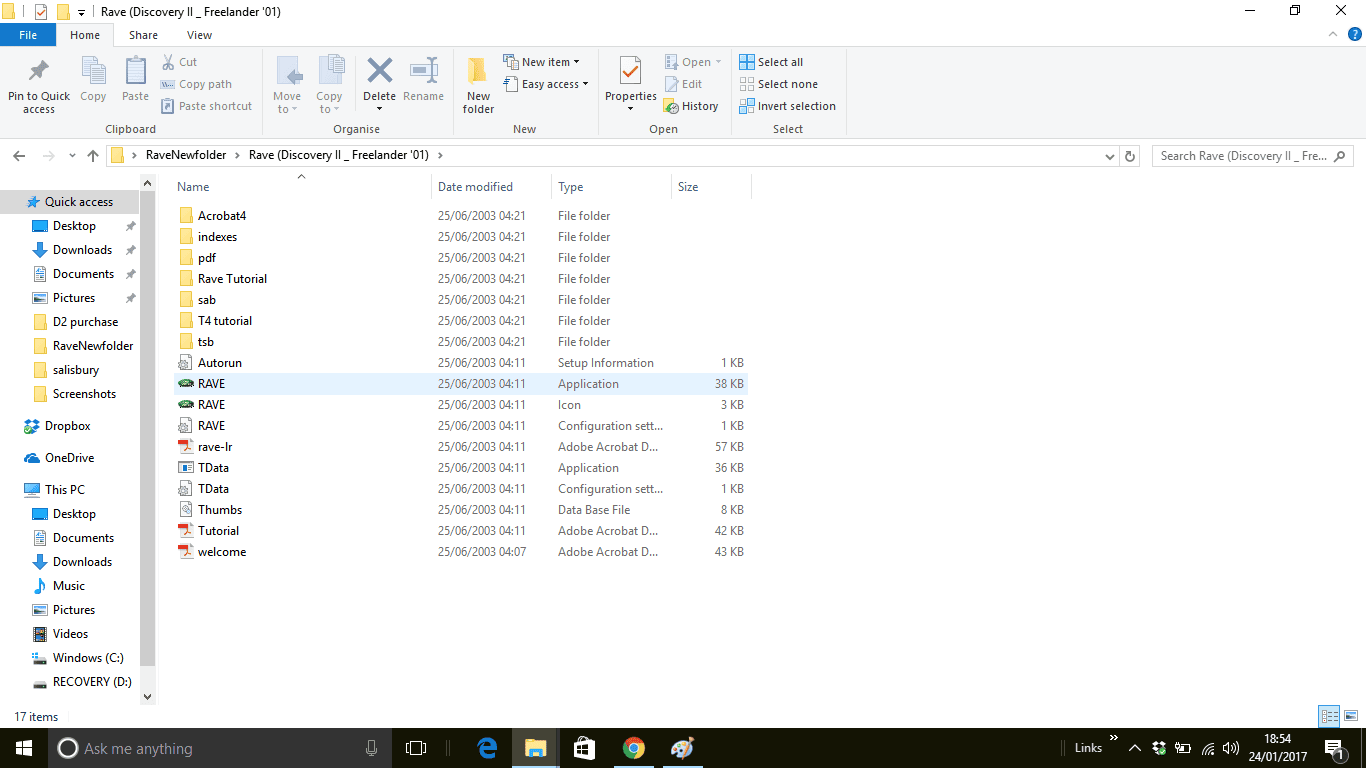Create a New folder
The image size is (1366, 768).
click(x=478, y=86)
